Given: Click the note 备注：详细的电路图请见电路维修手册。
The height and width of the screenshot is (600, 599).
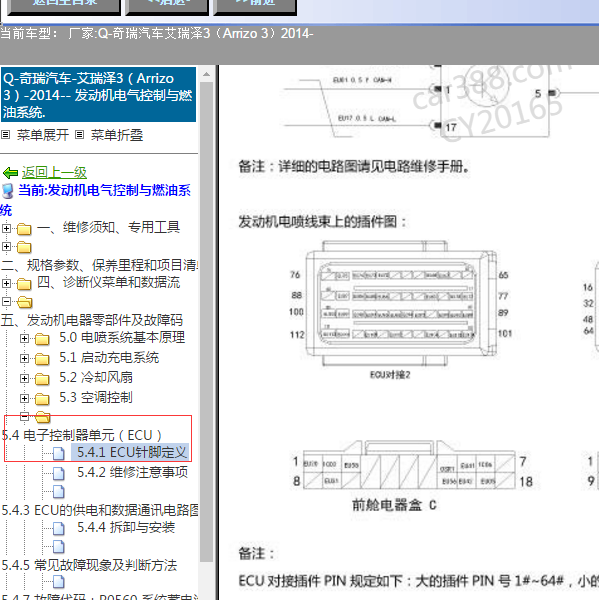Looking at the screenshot, I should (354, 166).
